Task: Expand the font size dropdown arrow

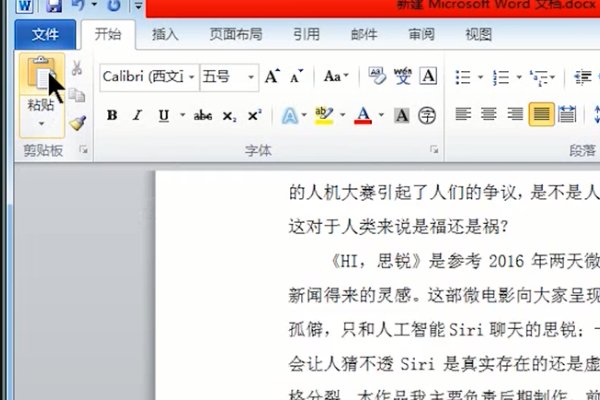Action: point(251,77)
